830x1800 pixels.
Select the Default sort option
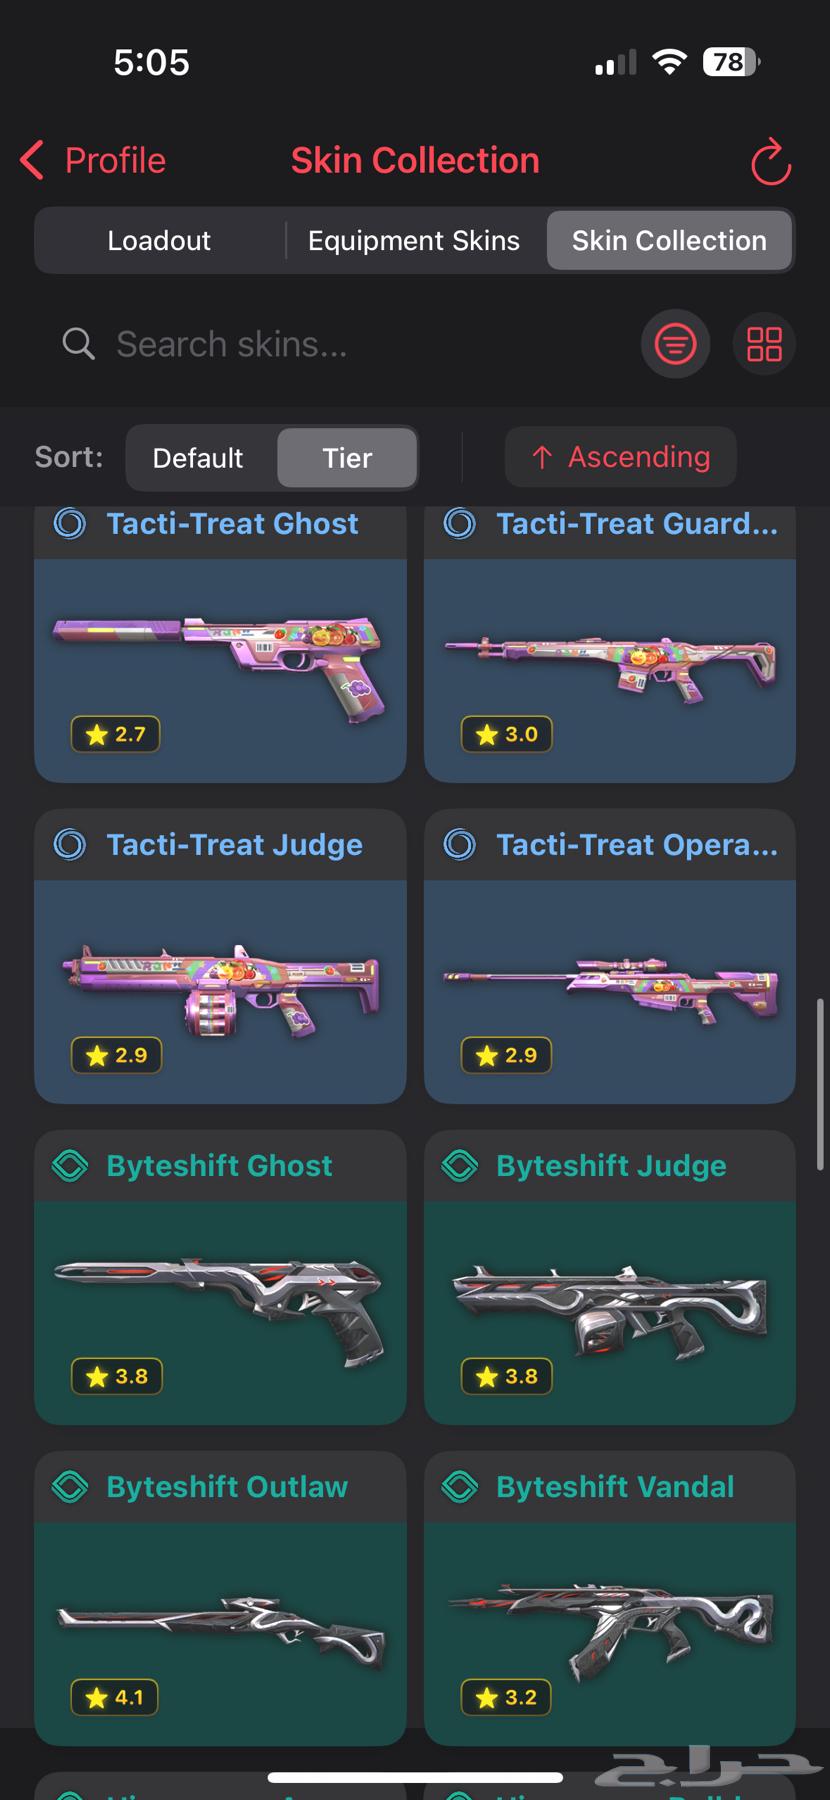coord(198,458)
